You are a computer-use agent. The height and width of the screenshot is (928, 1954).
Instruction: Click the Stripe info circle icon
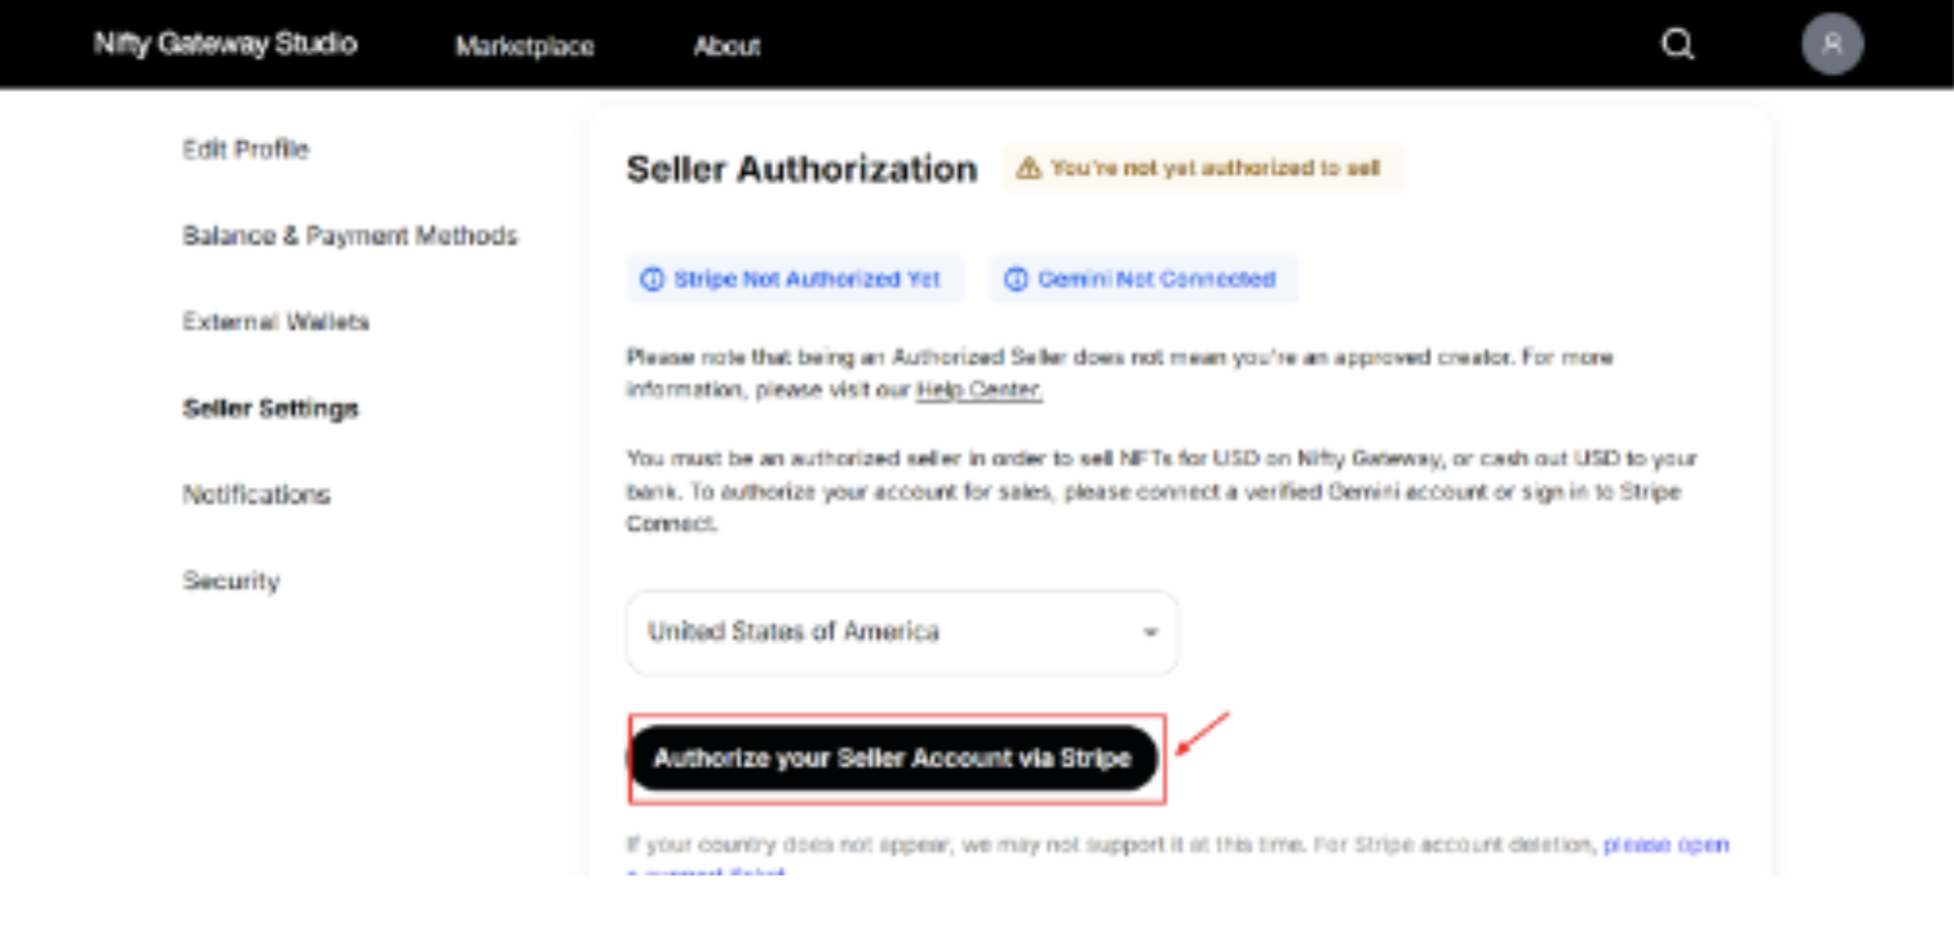tap(652, 279)
